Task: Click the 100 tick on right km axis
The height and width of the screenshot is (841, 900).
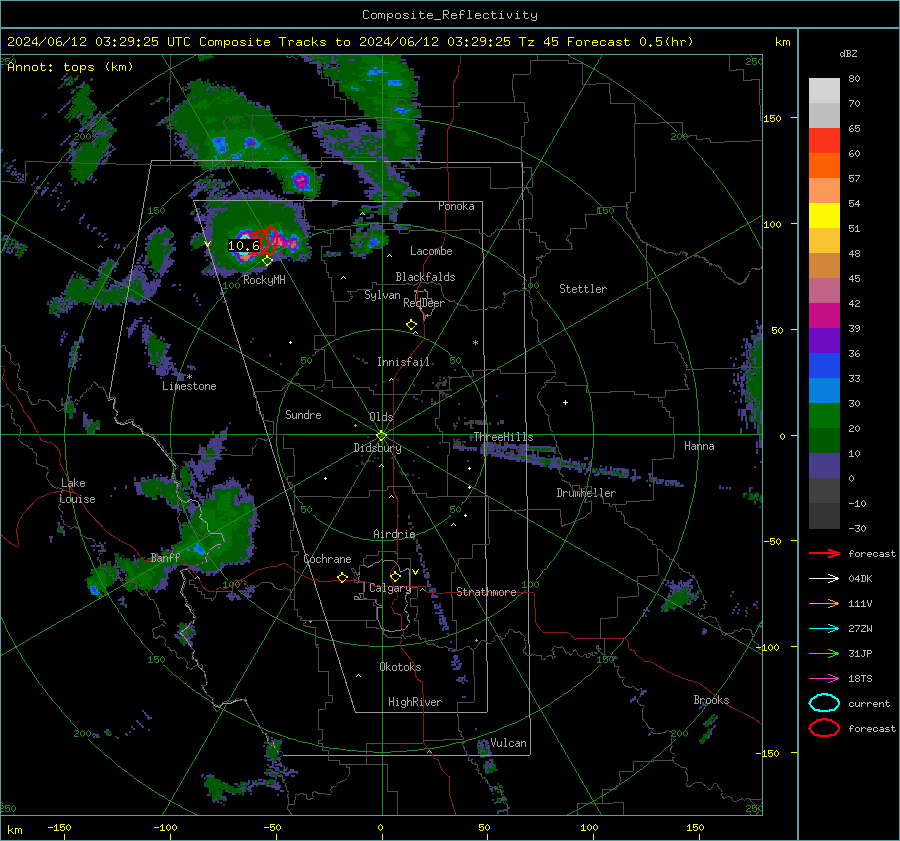Action: pyautogui.click(x=772, y=224)
